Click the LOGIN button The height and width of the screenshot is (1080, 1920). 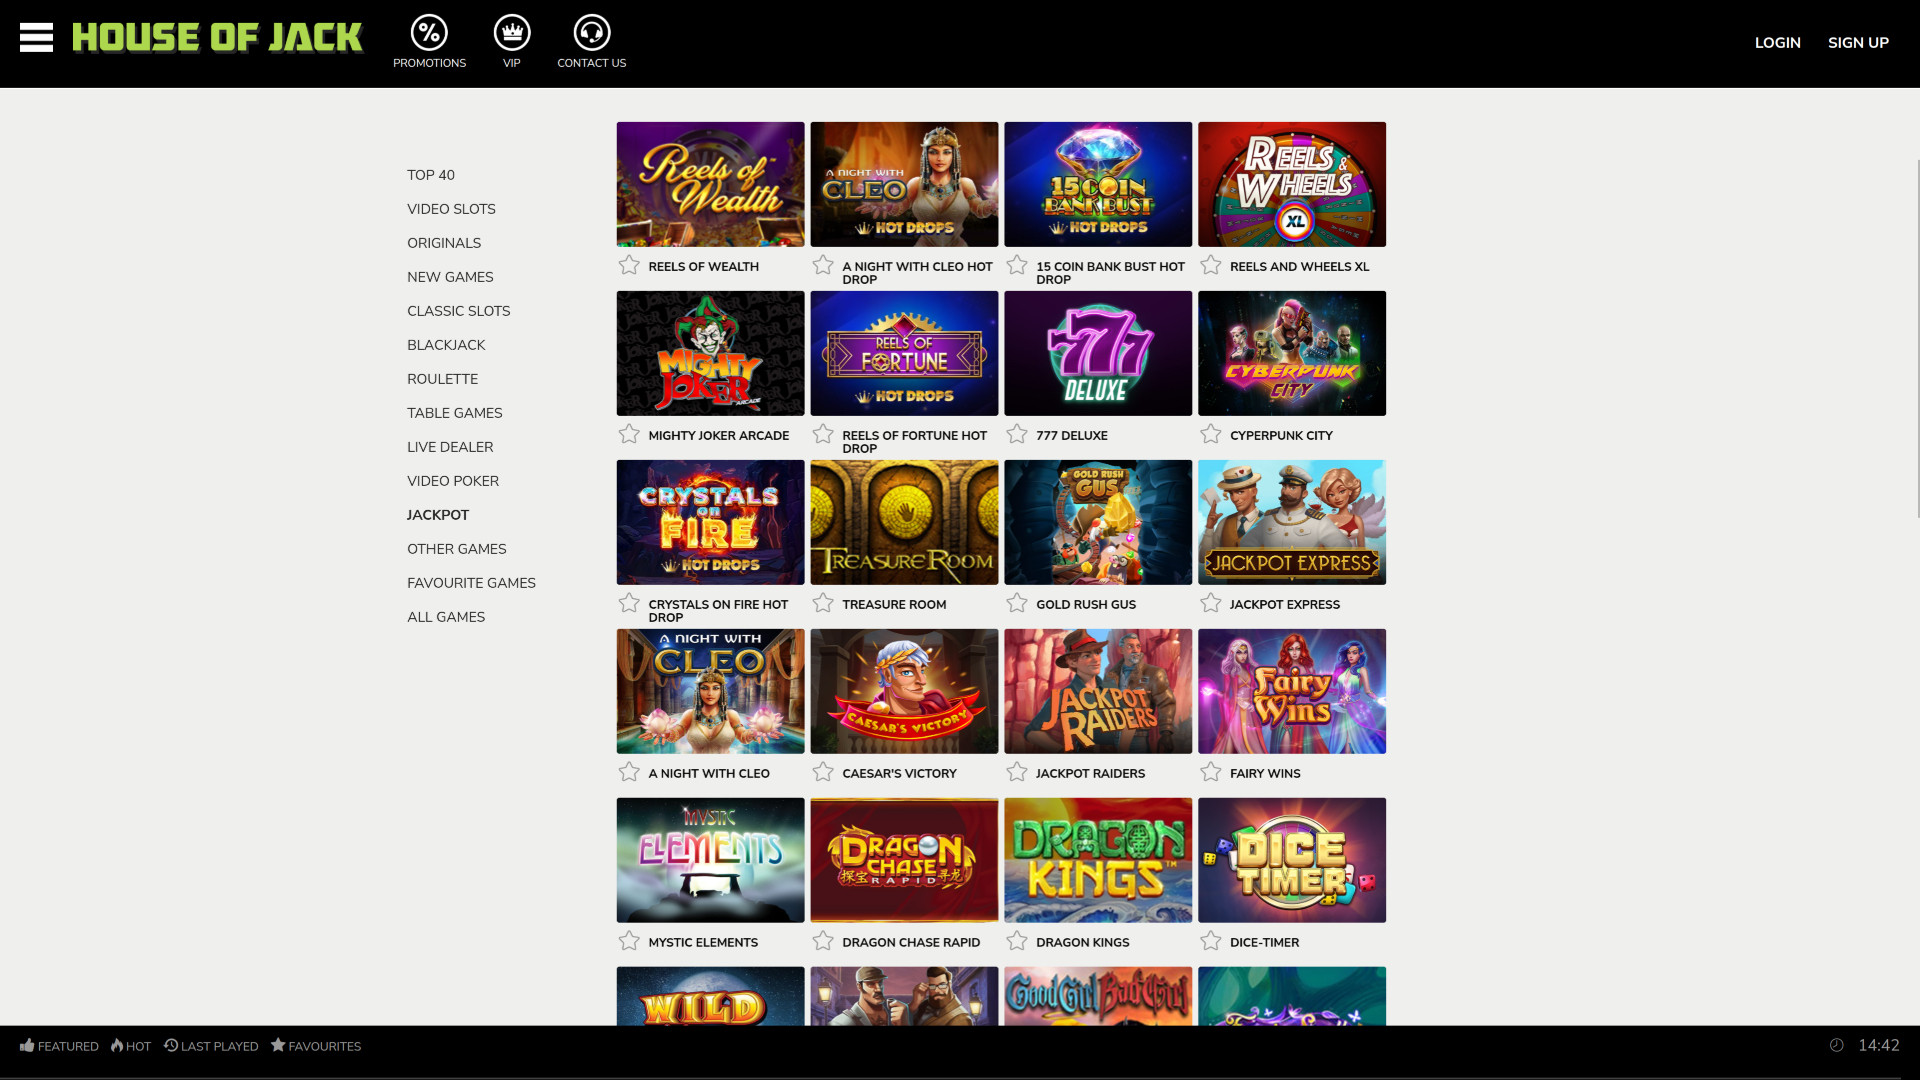point(1777,42)
